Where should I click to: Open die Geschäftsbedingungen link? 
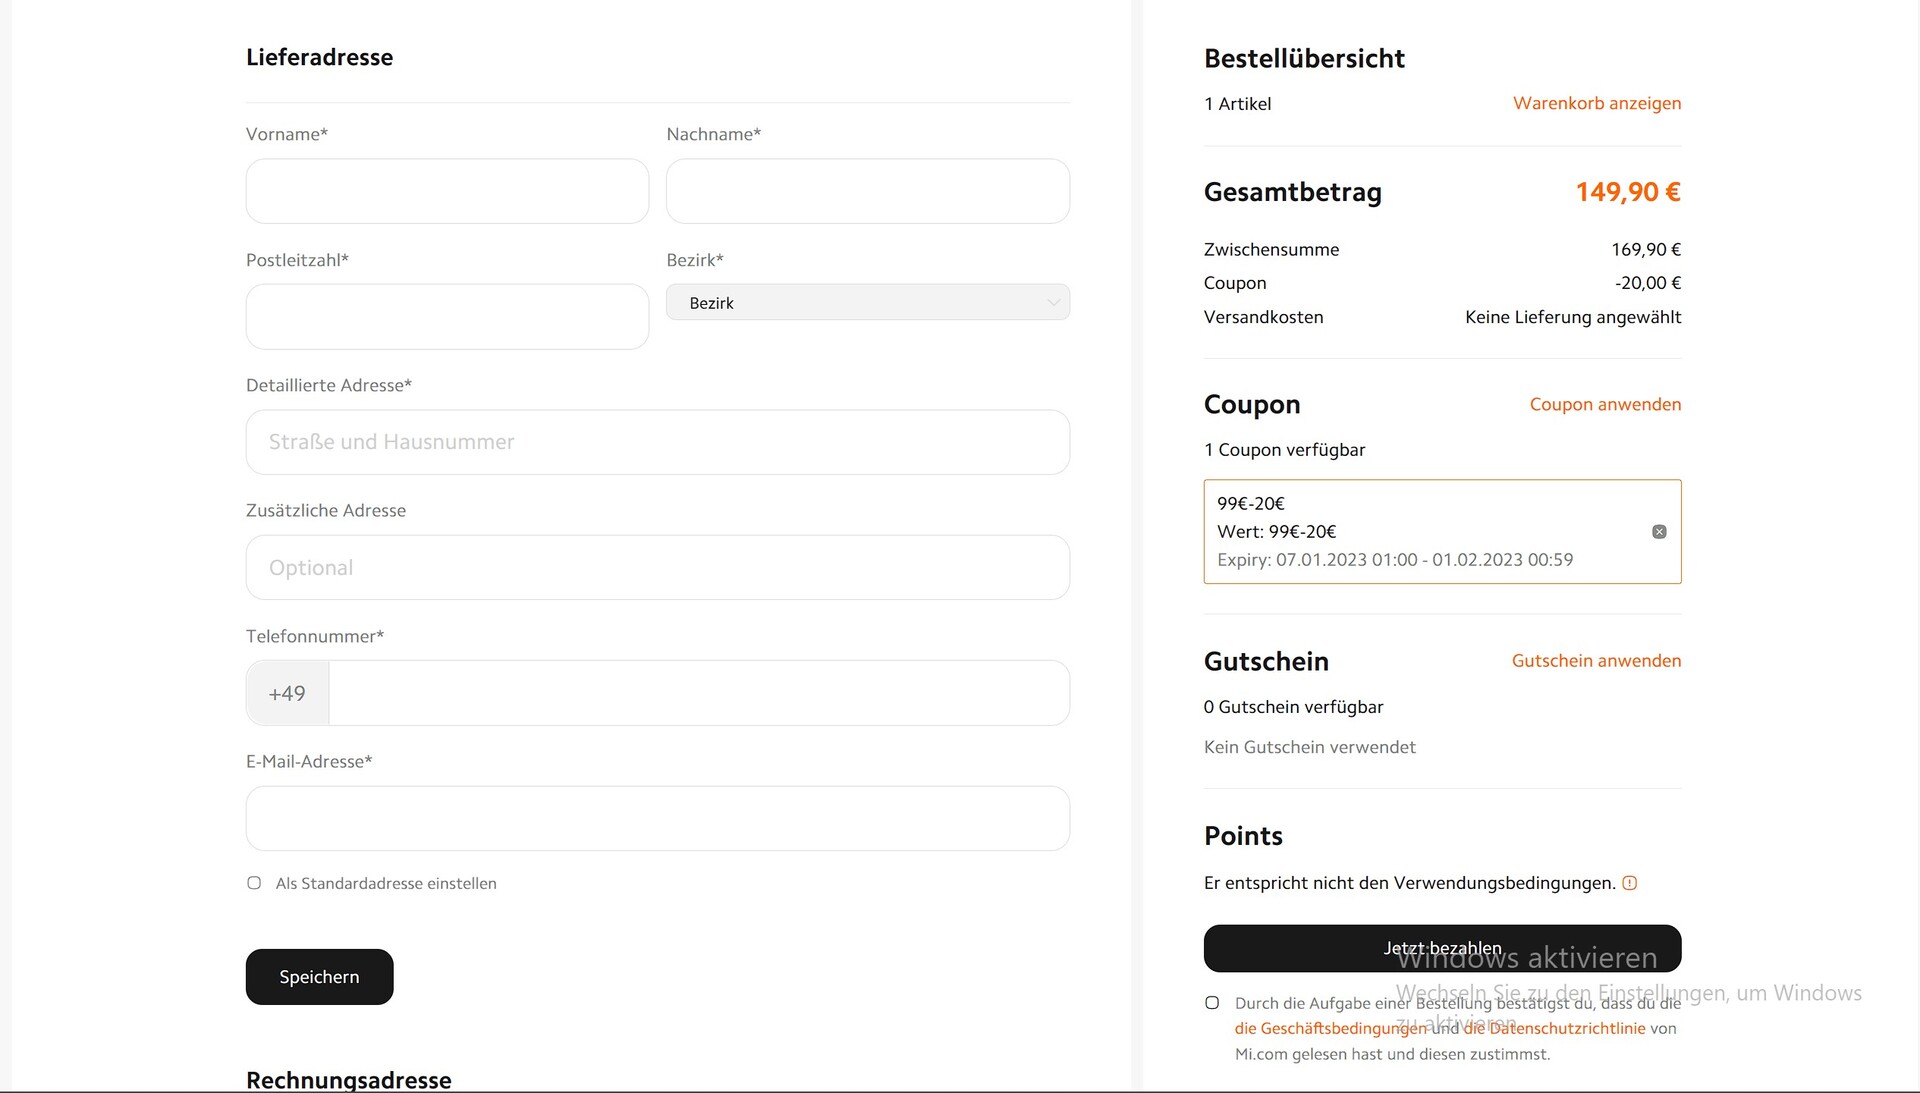[1330, 1029]
